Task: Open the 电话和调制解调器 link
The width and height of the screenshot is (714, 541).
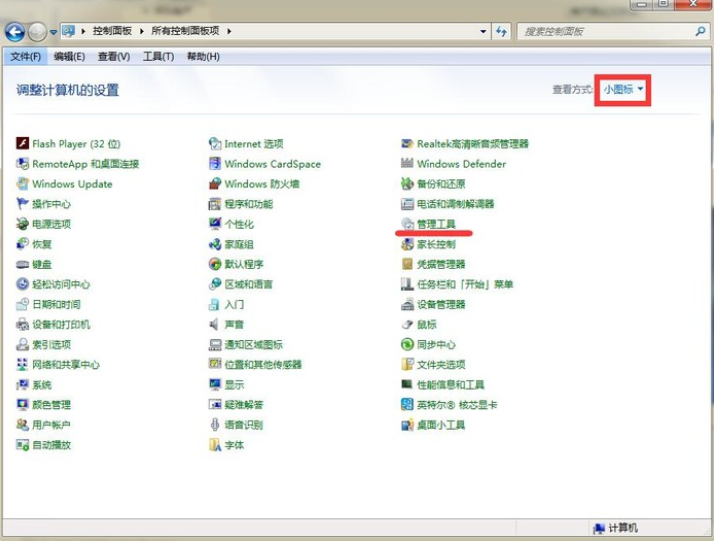Action: click(455, 204)
